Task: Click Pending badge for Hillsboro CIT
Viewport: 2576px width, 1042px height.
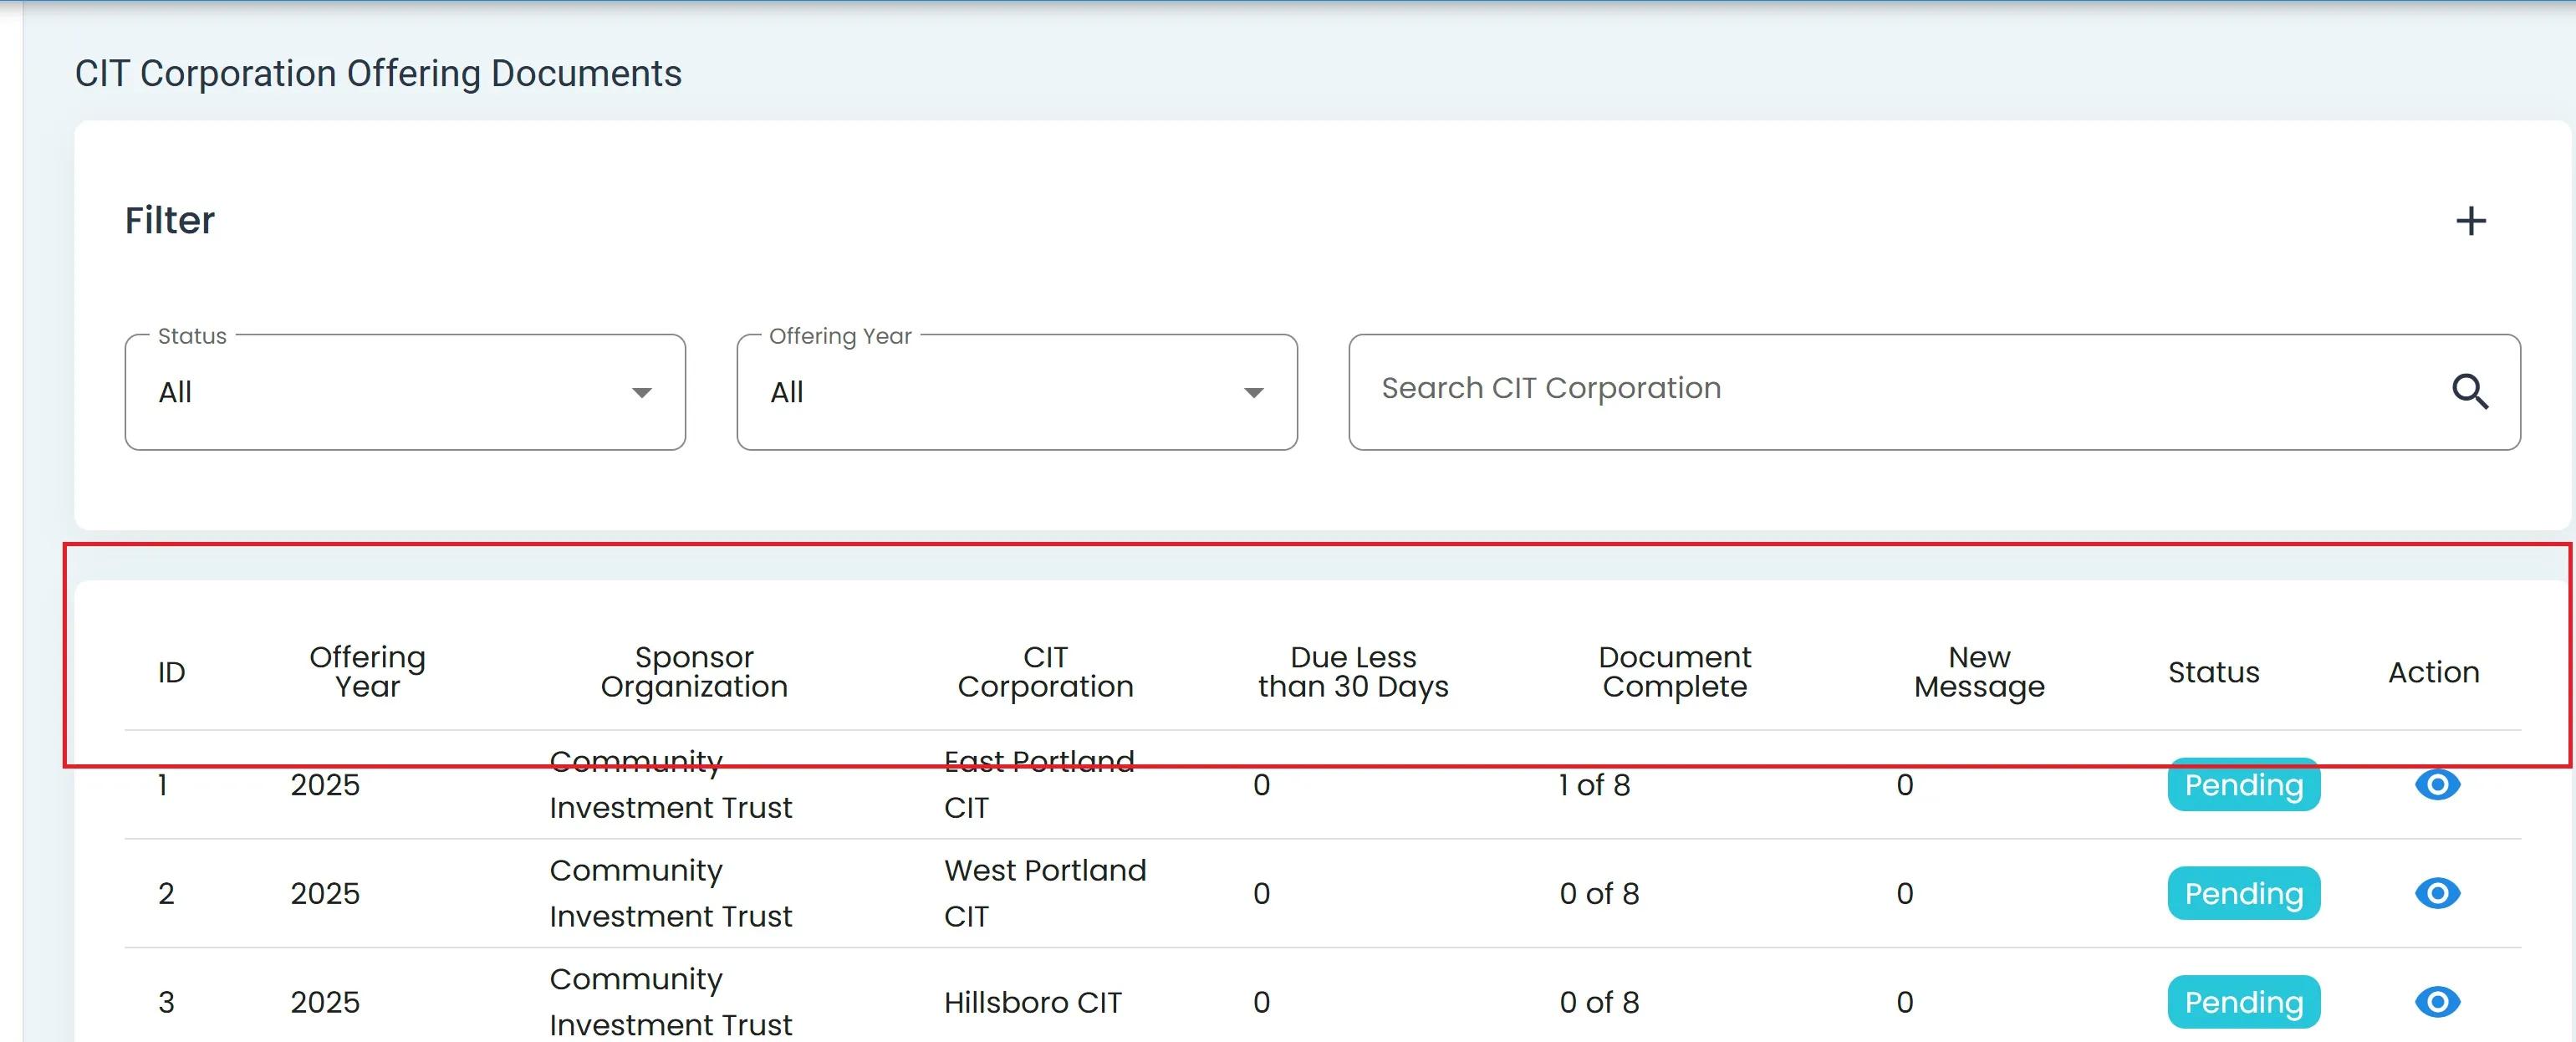Action: click(2243, 1001)
